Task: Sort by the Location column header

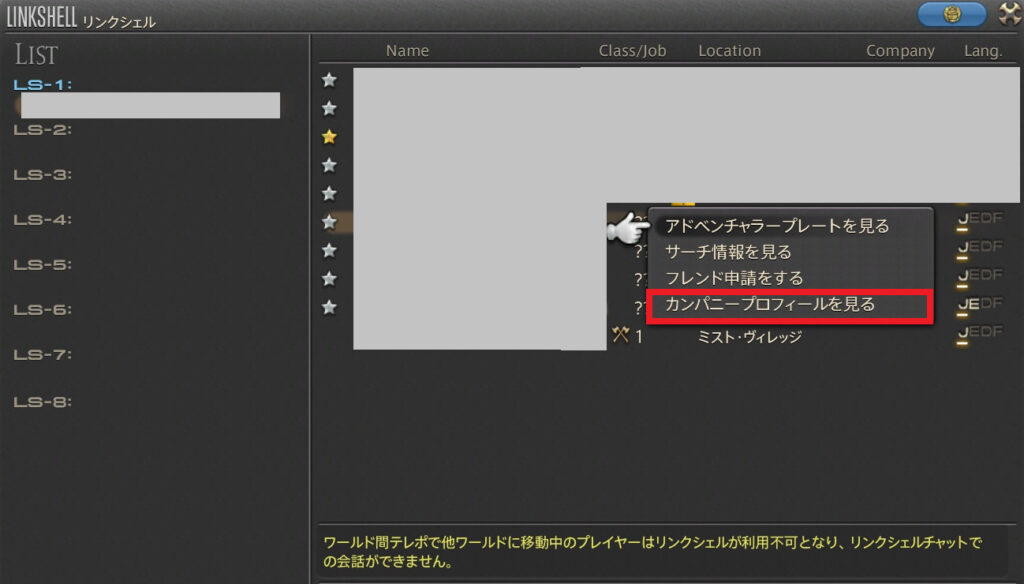Action: (729, 51)
